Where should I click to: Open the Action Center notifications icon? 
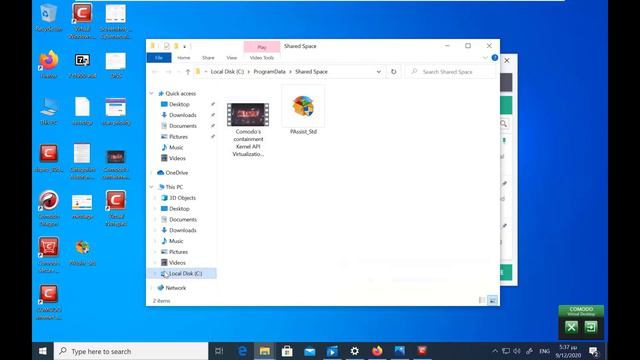(x=594, y=351)
